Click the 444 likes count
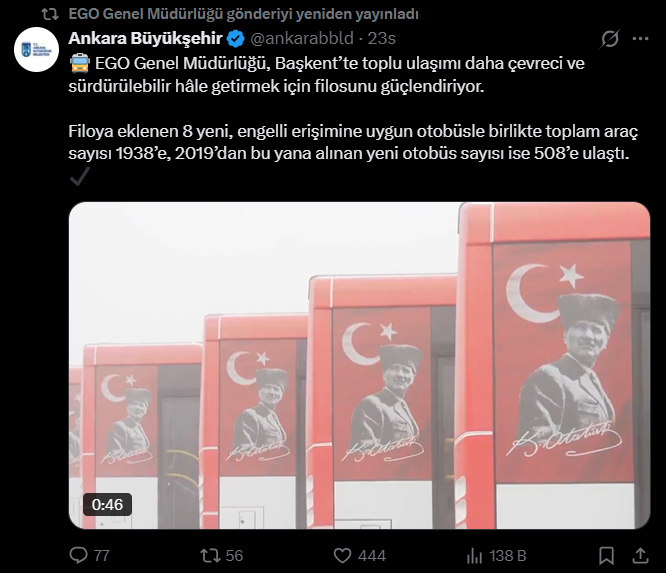 point(372,556)
